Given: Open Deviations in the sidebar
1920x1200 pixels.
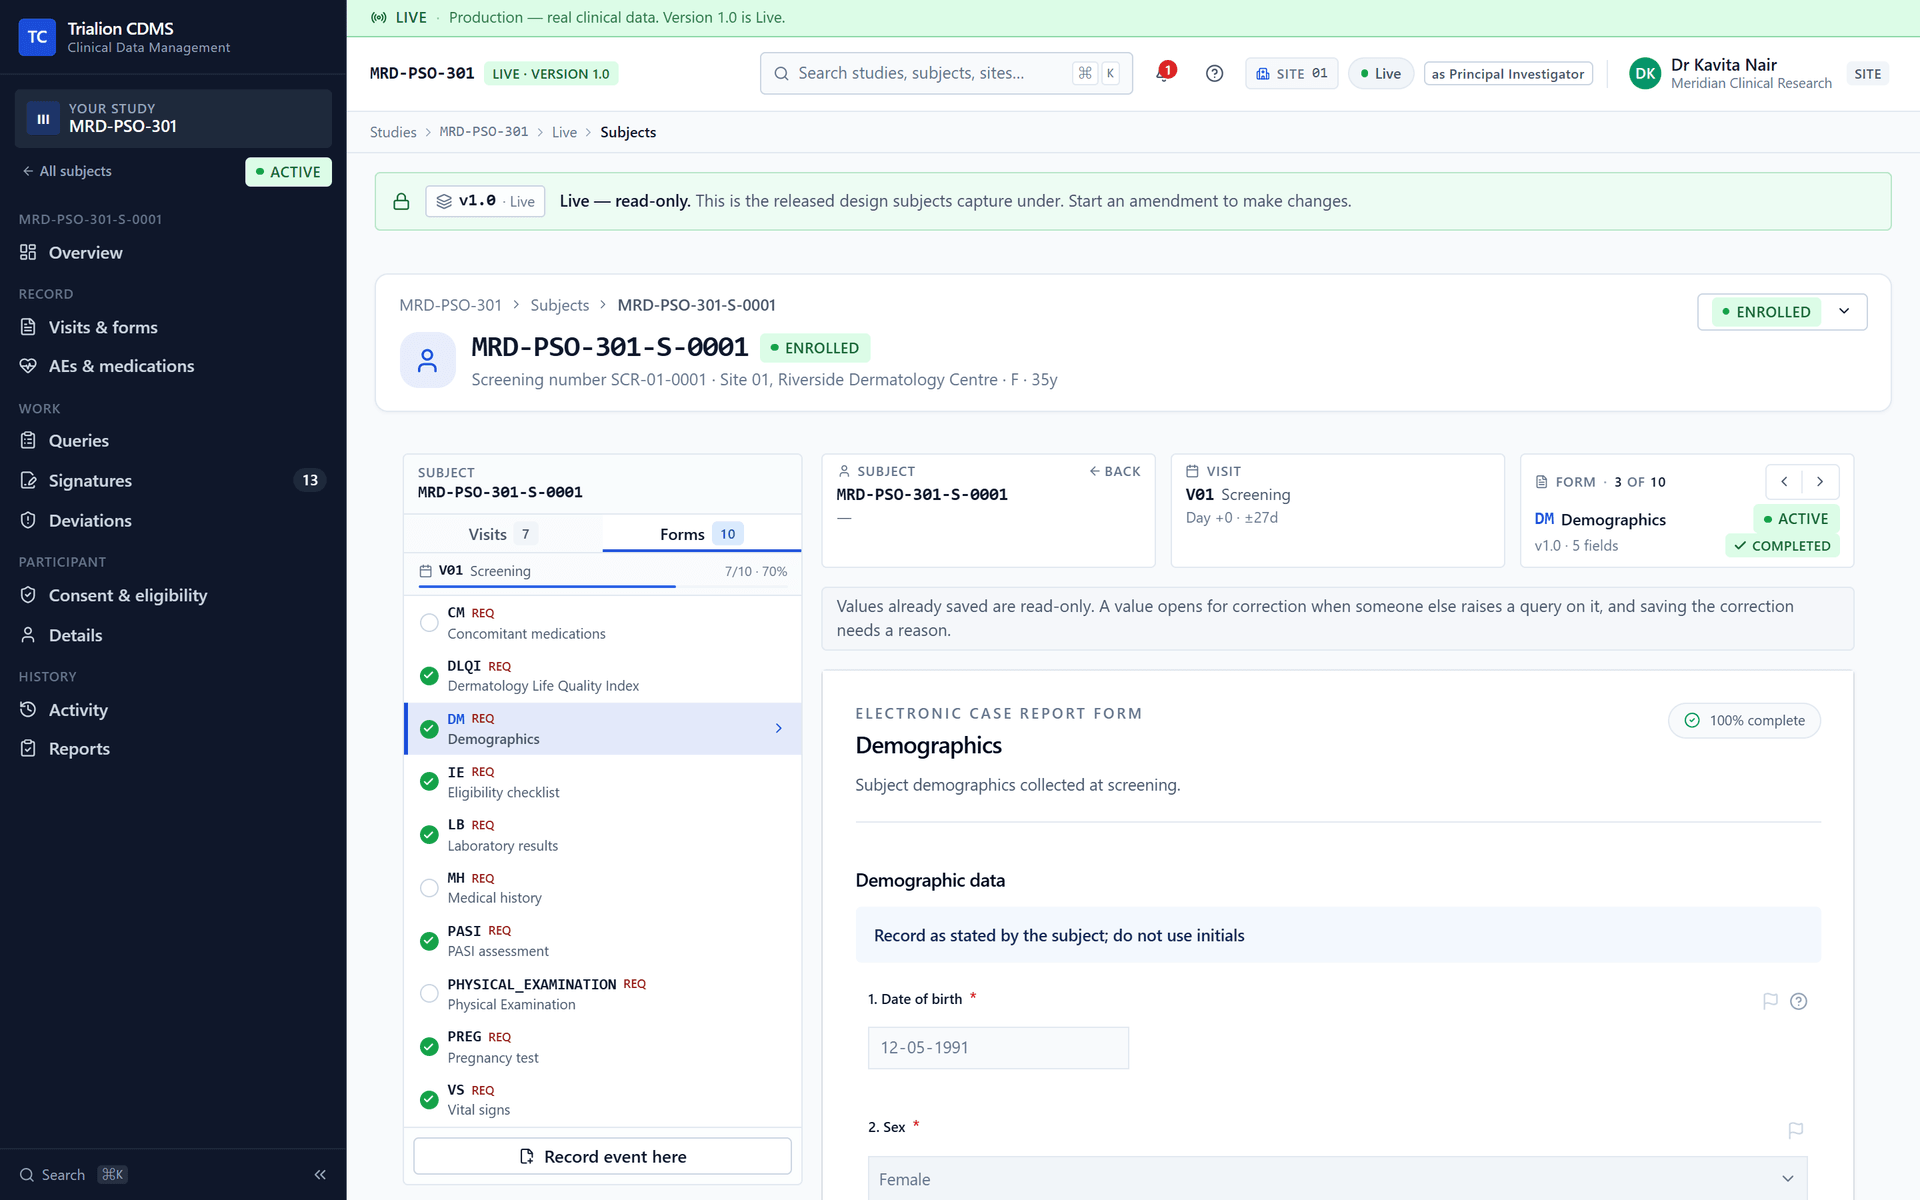Looking at the screenshot, I should pos(173,521).
